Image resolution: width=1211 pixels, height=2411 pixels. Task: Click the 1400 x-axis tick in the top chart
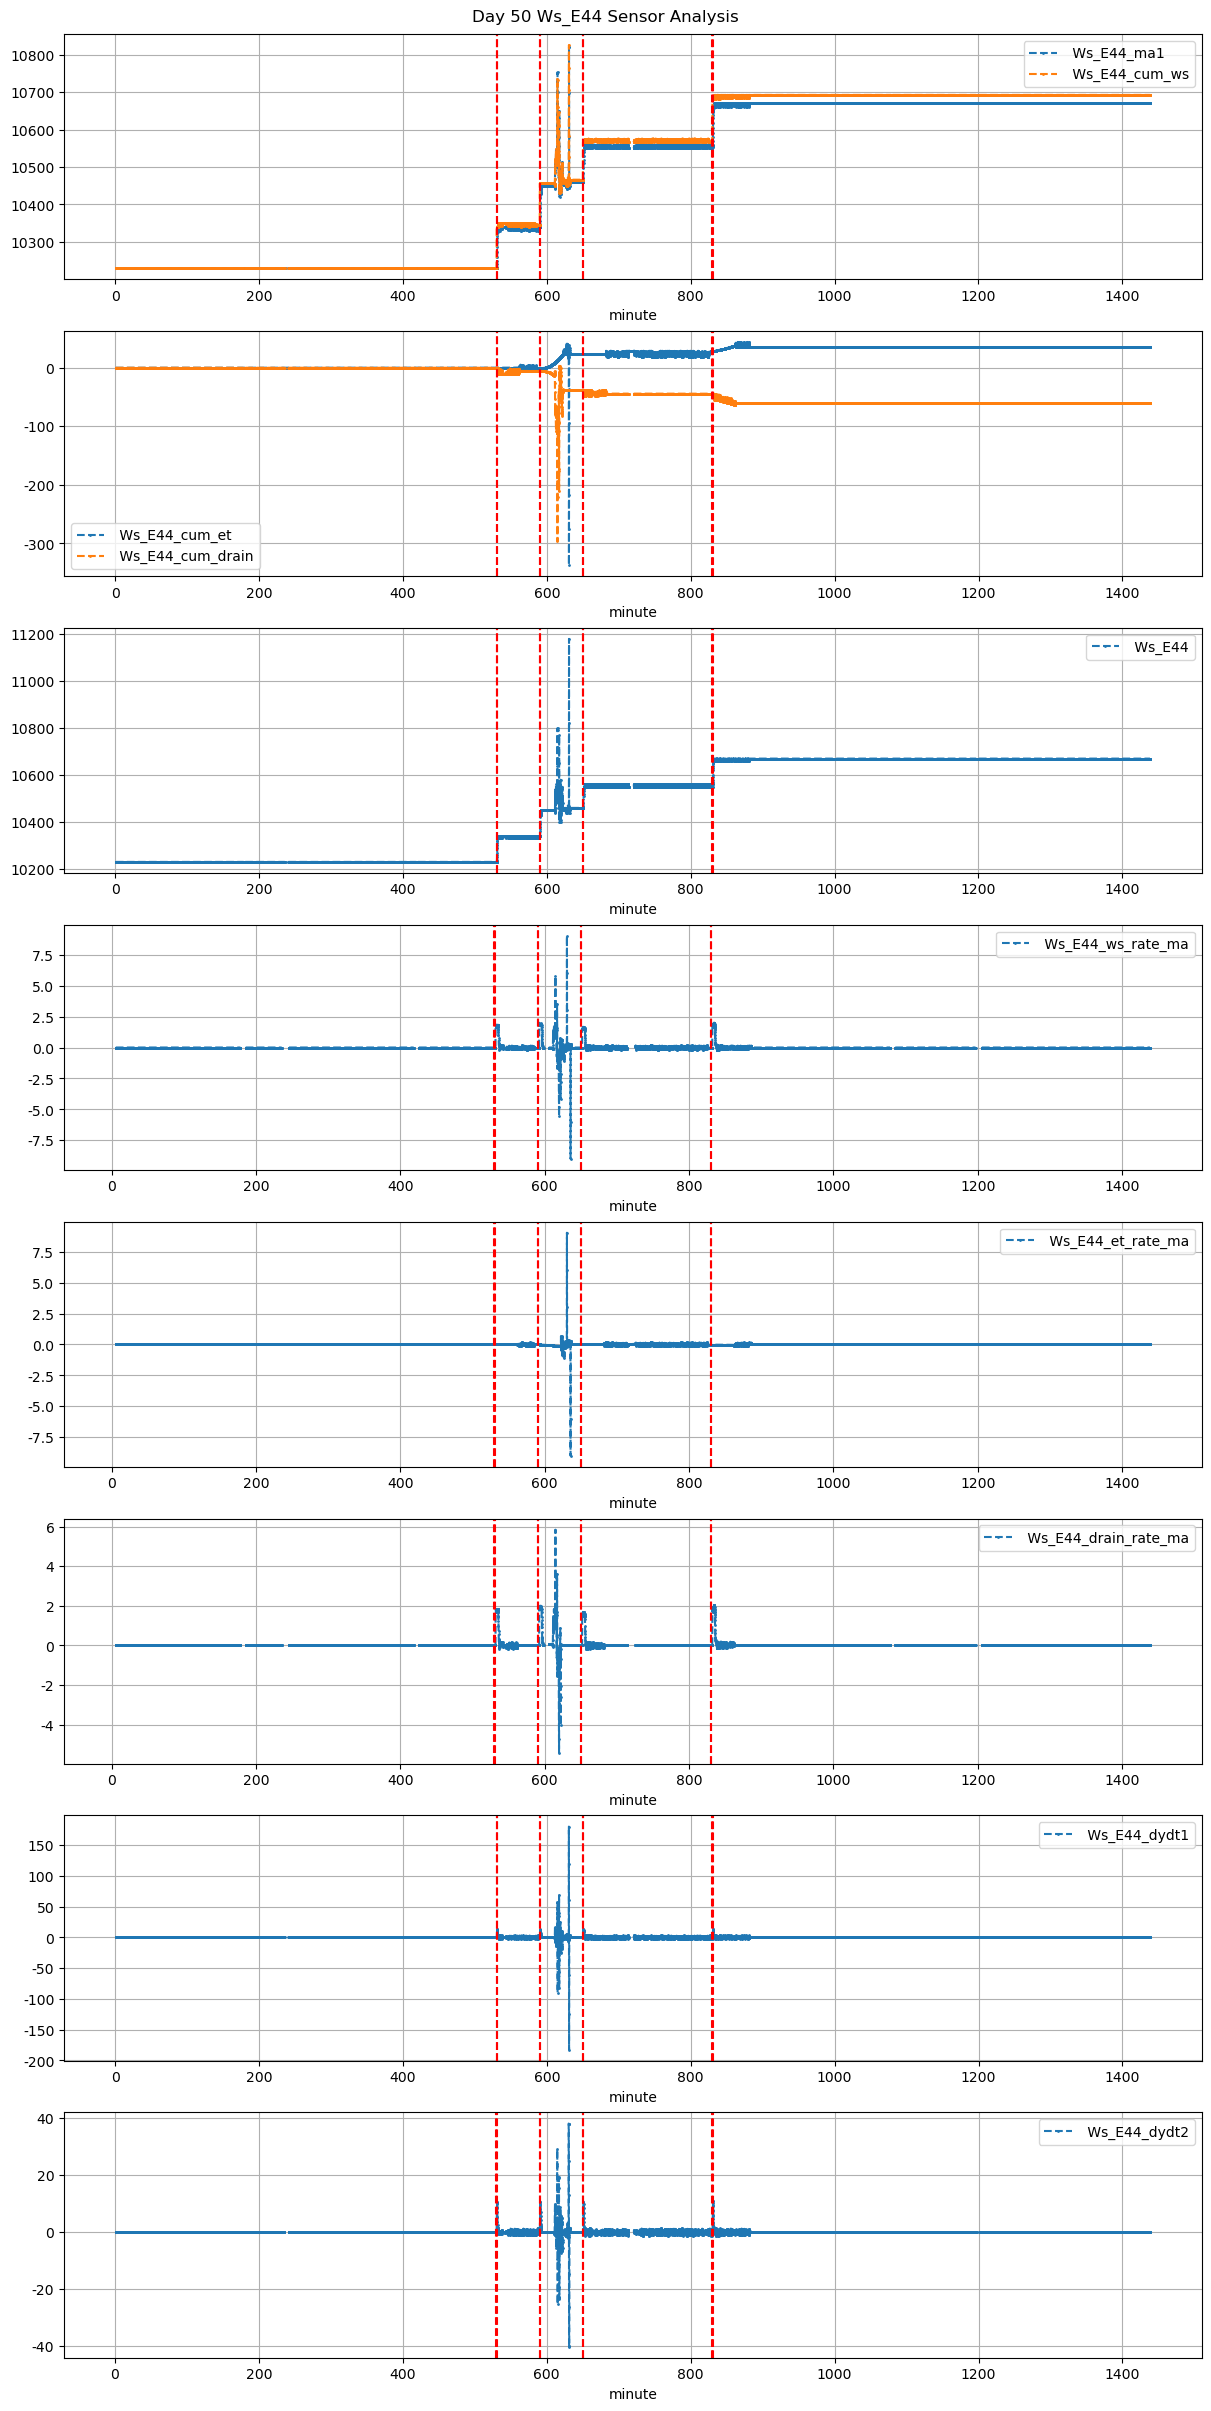click(1122, 296)
